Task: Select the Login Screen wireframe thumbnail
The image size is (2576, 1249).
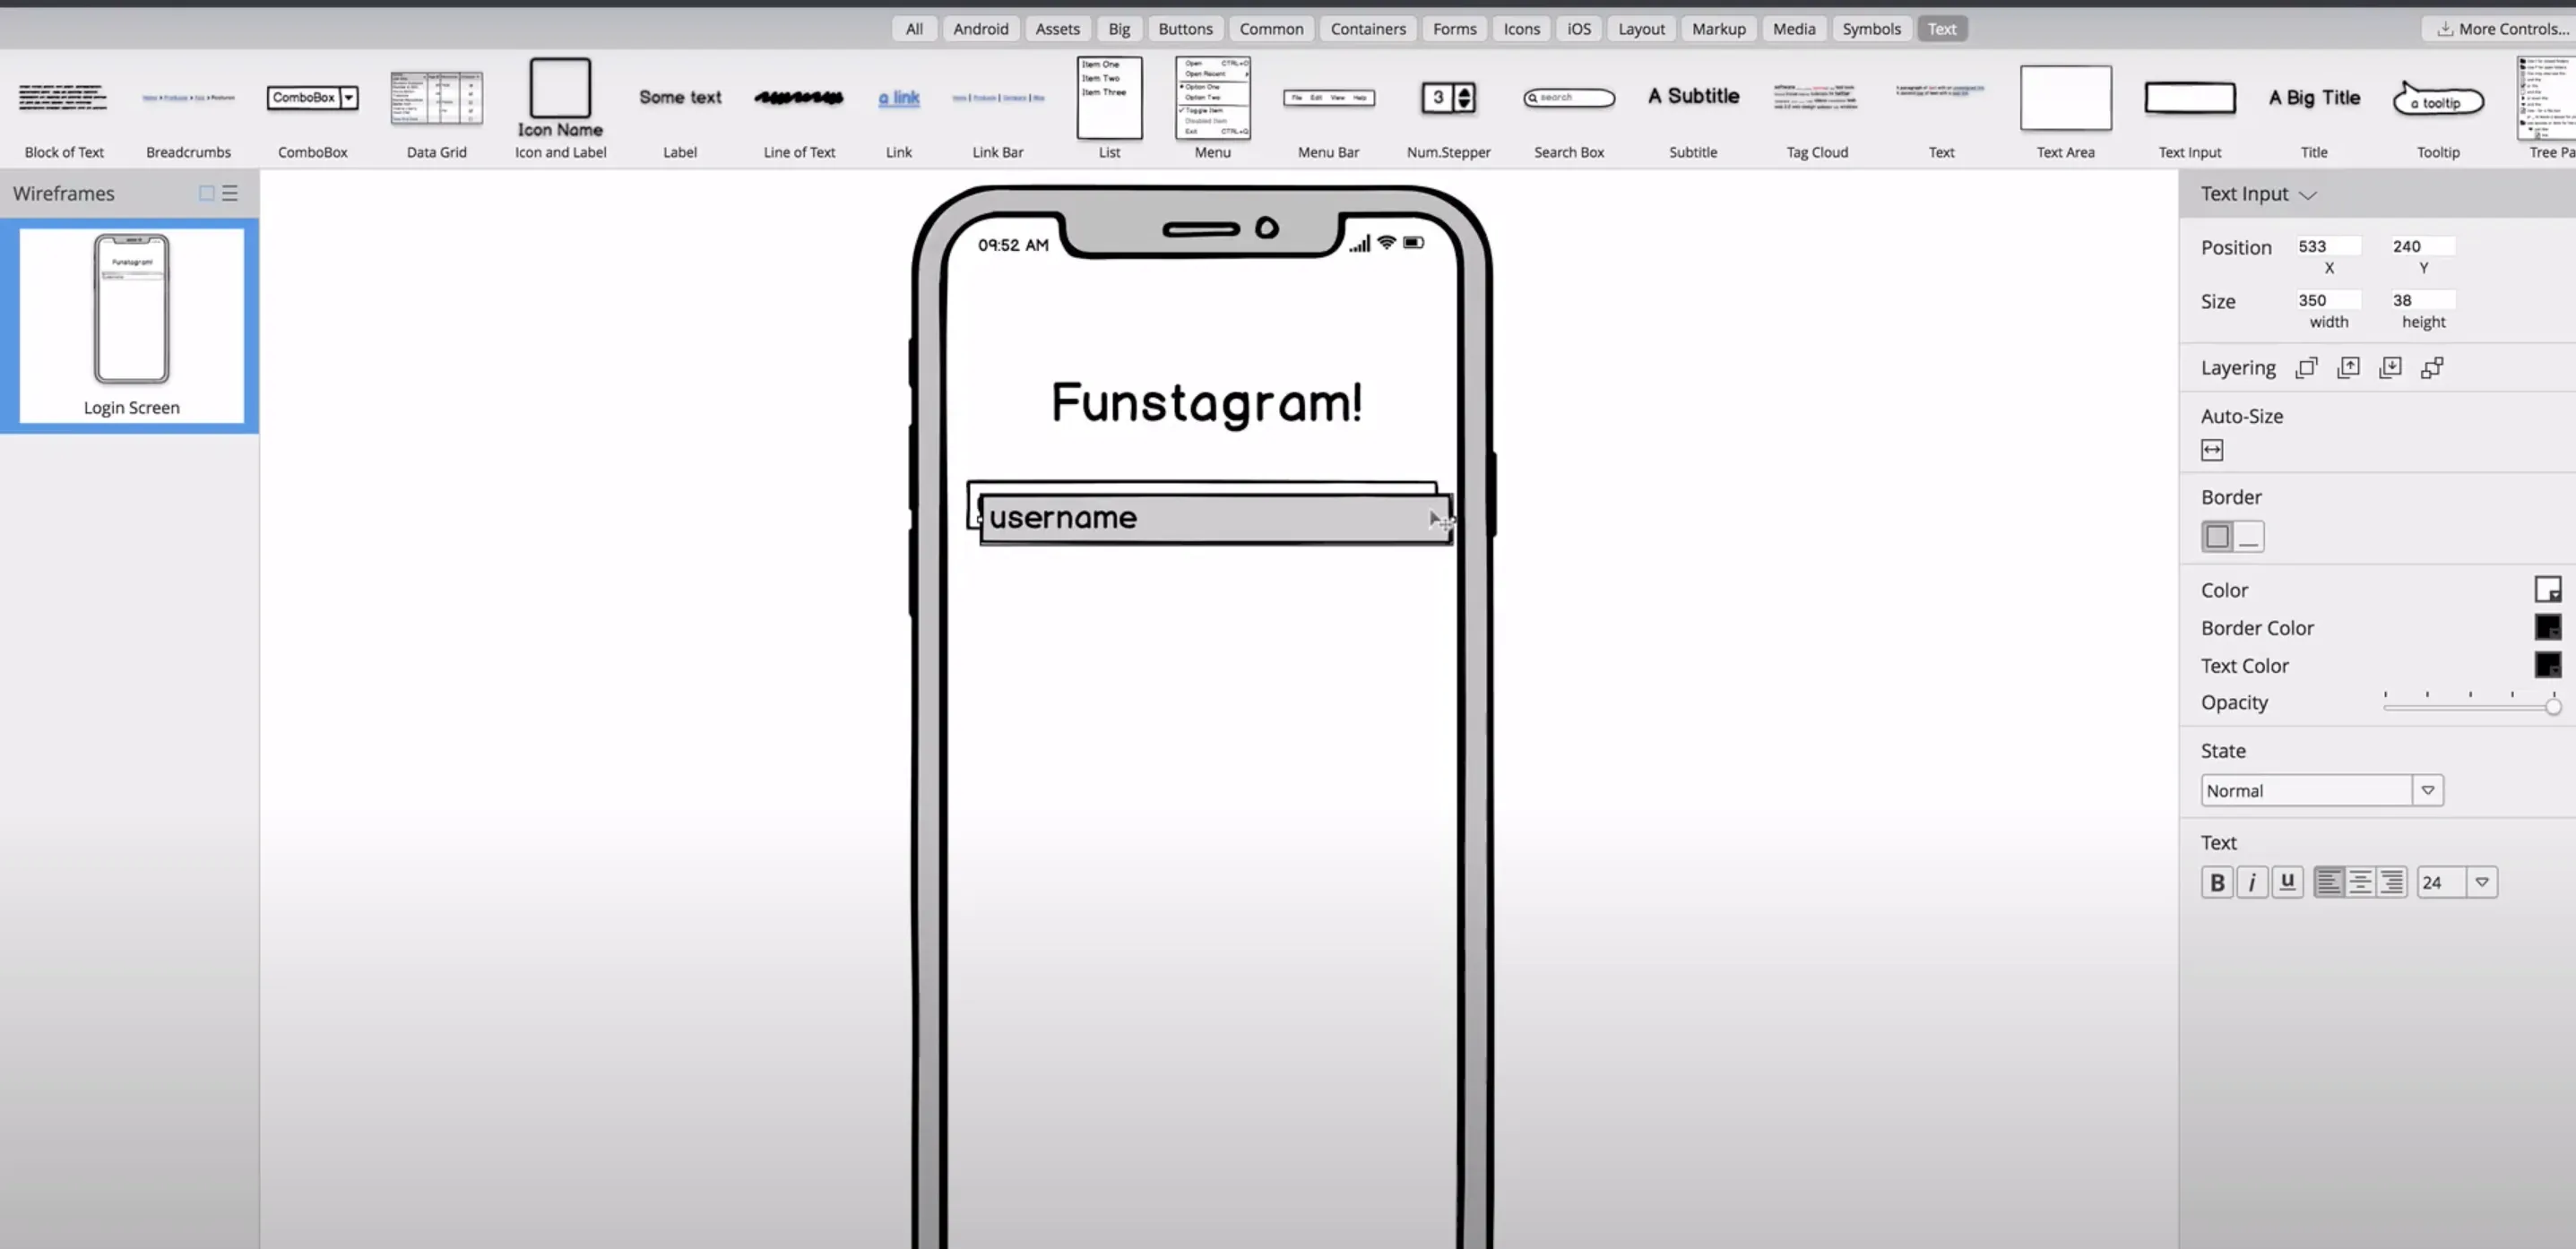Action: pyautogui.click(x=131, y=325)
